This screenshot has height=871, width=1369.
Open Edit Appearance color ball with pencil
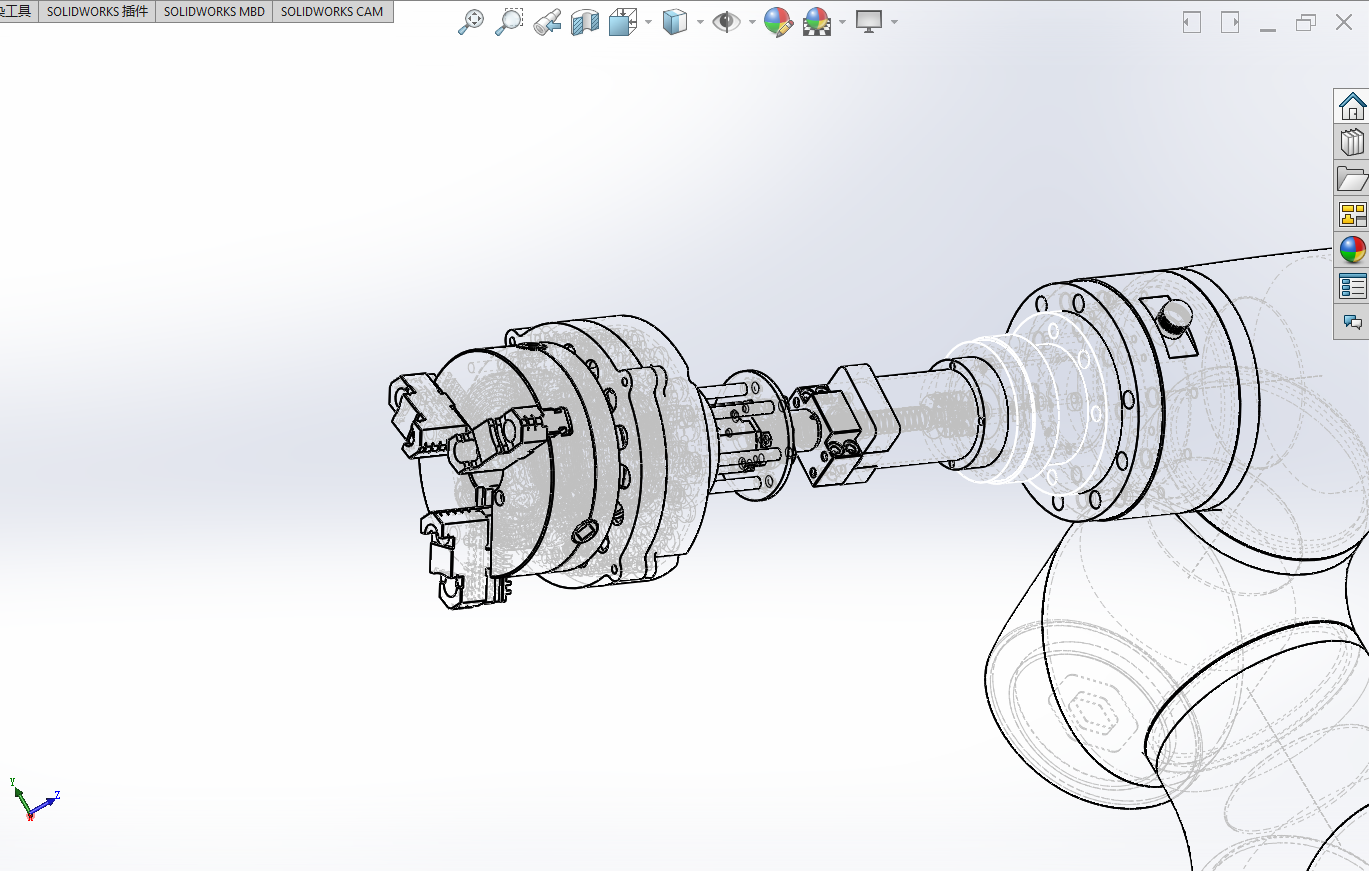click(x=778, y=22)
